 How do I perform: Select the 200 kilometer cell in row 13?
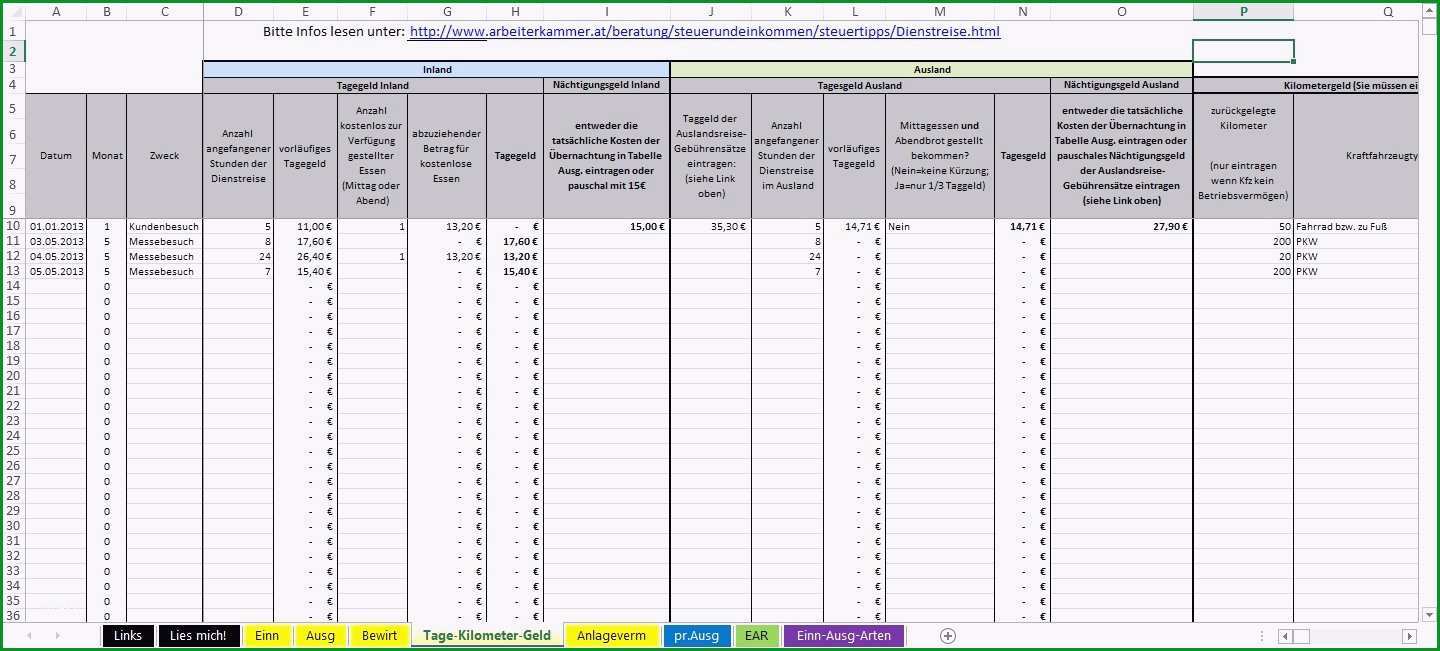point(1243,272)
